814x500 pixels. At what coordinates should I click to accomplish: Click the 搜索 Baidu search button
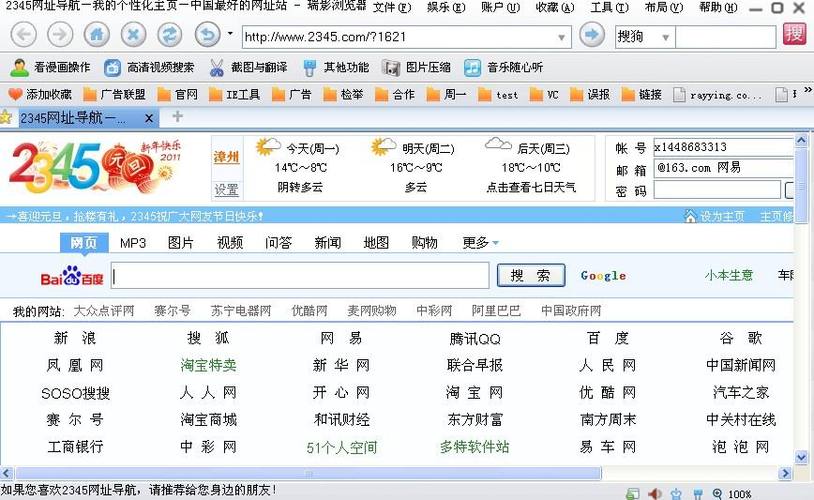click(x=530, y=276)
